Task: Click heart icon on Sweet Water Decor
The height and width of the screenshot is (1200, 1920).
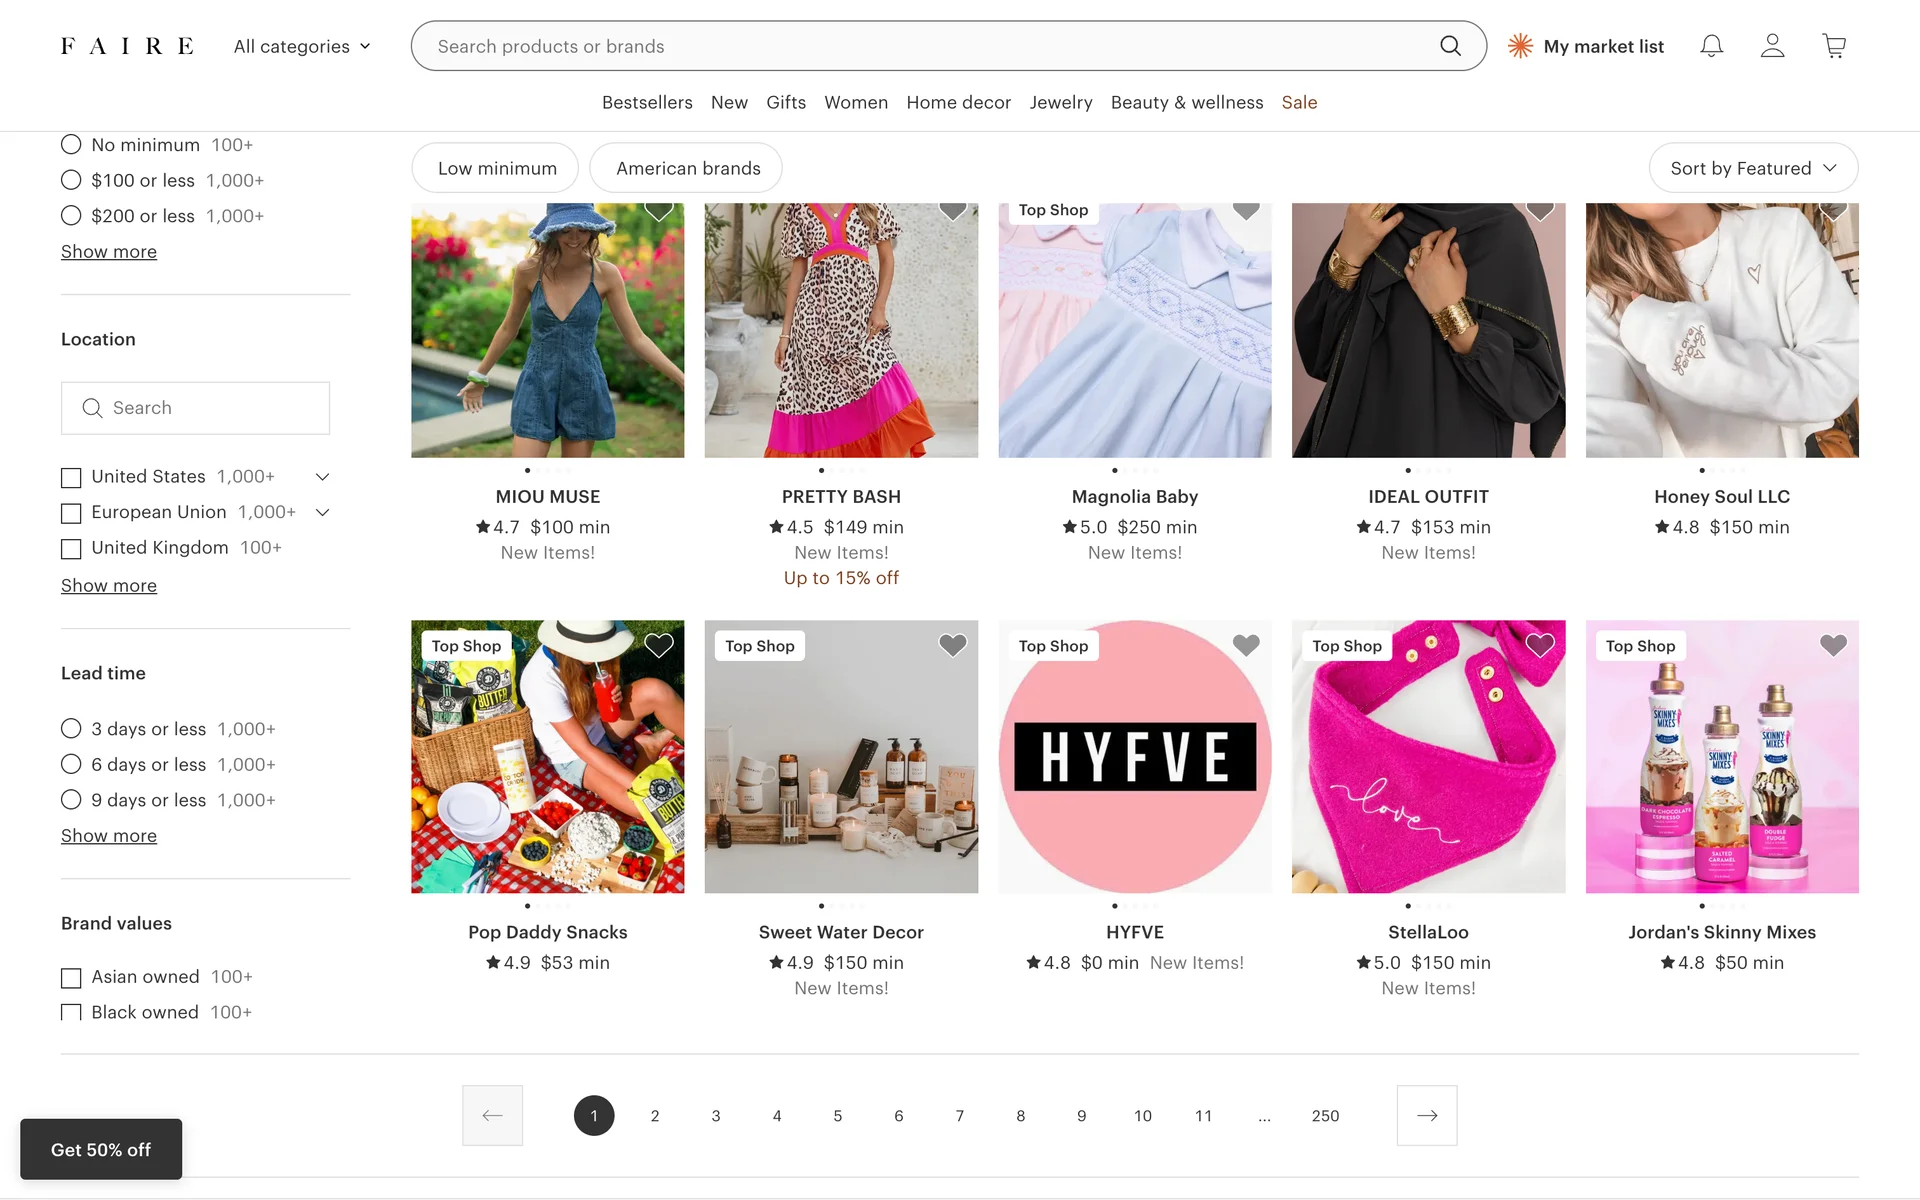Action: tap(952, 646)
